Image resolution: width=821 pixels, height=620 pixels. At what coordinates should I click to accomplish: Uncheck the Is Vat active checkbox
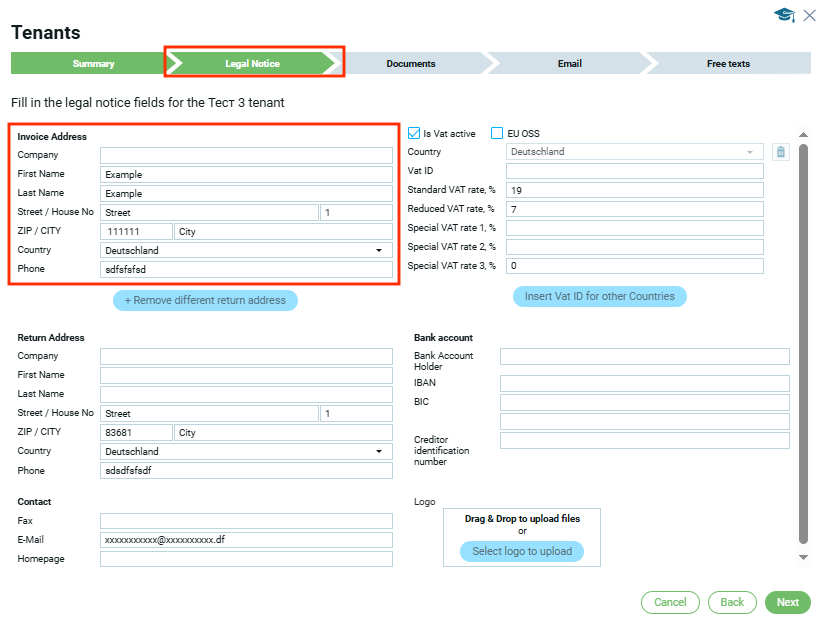point(415,133)
